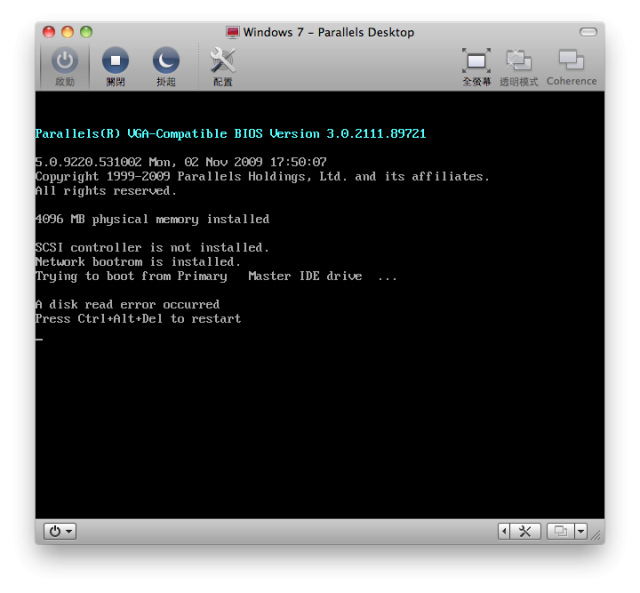Click the Windows 7 – Parallels Desktop title
Image resolution: width=640 pixels, height=593 pixels.
click(329, 32)
